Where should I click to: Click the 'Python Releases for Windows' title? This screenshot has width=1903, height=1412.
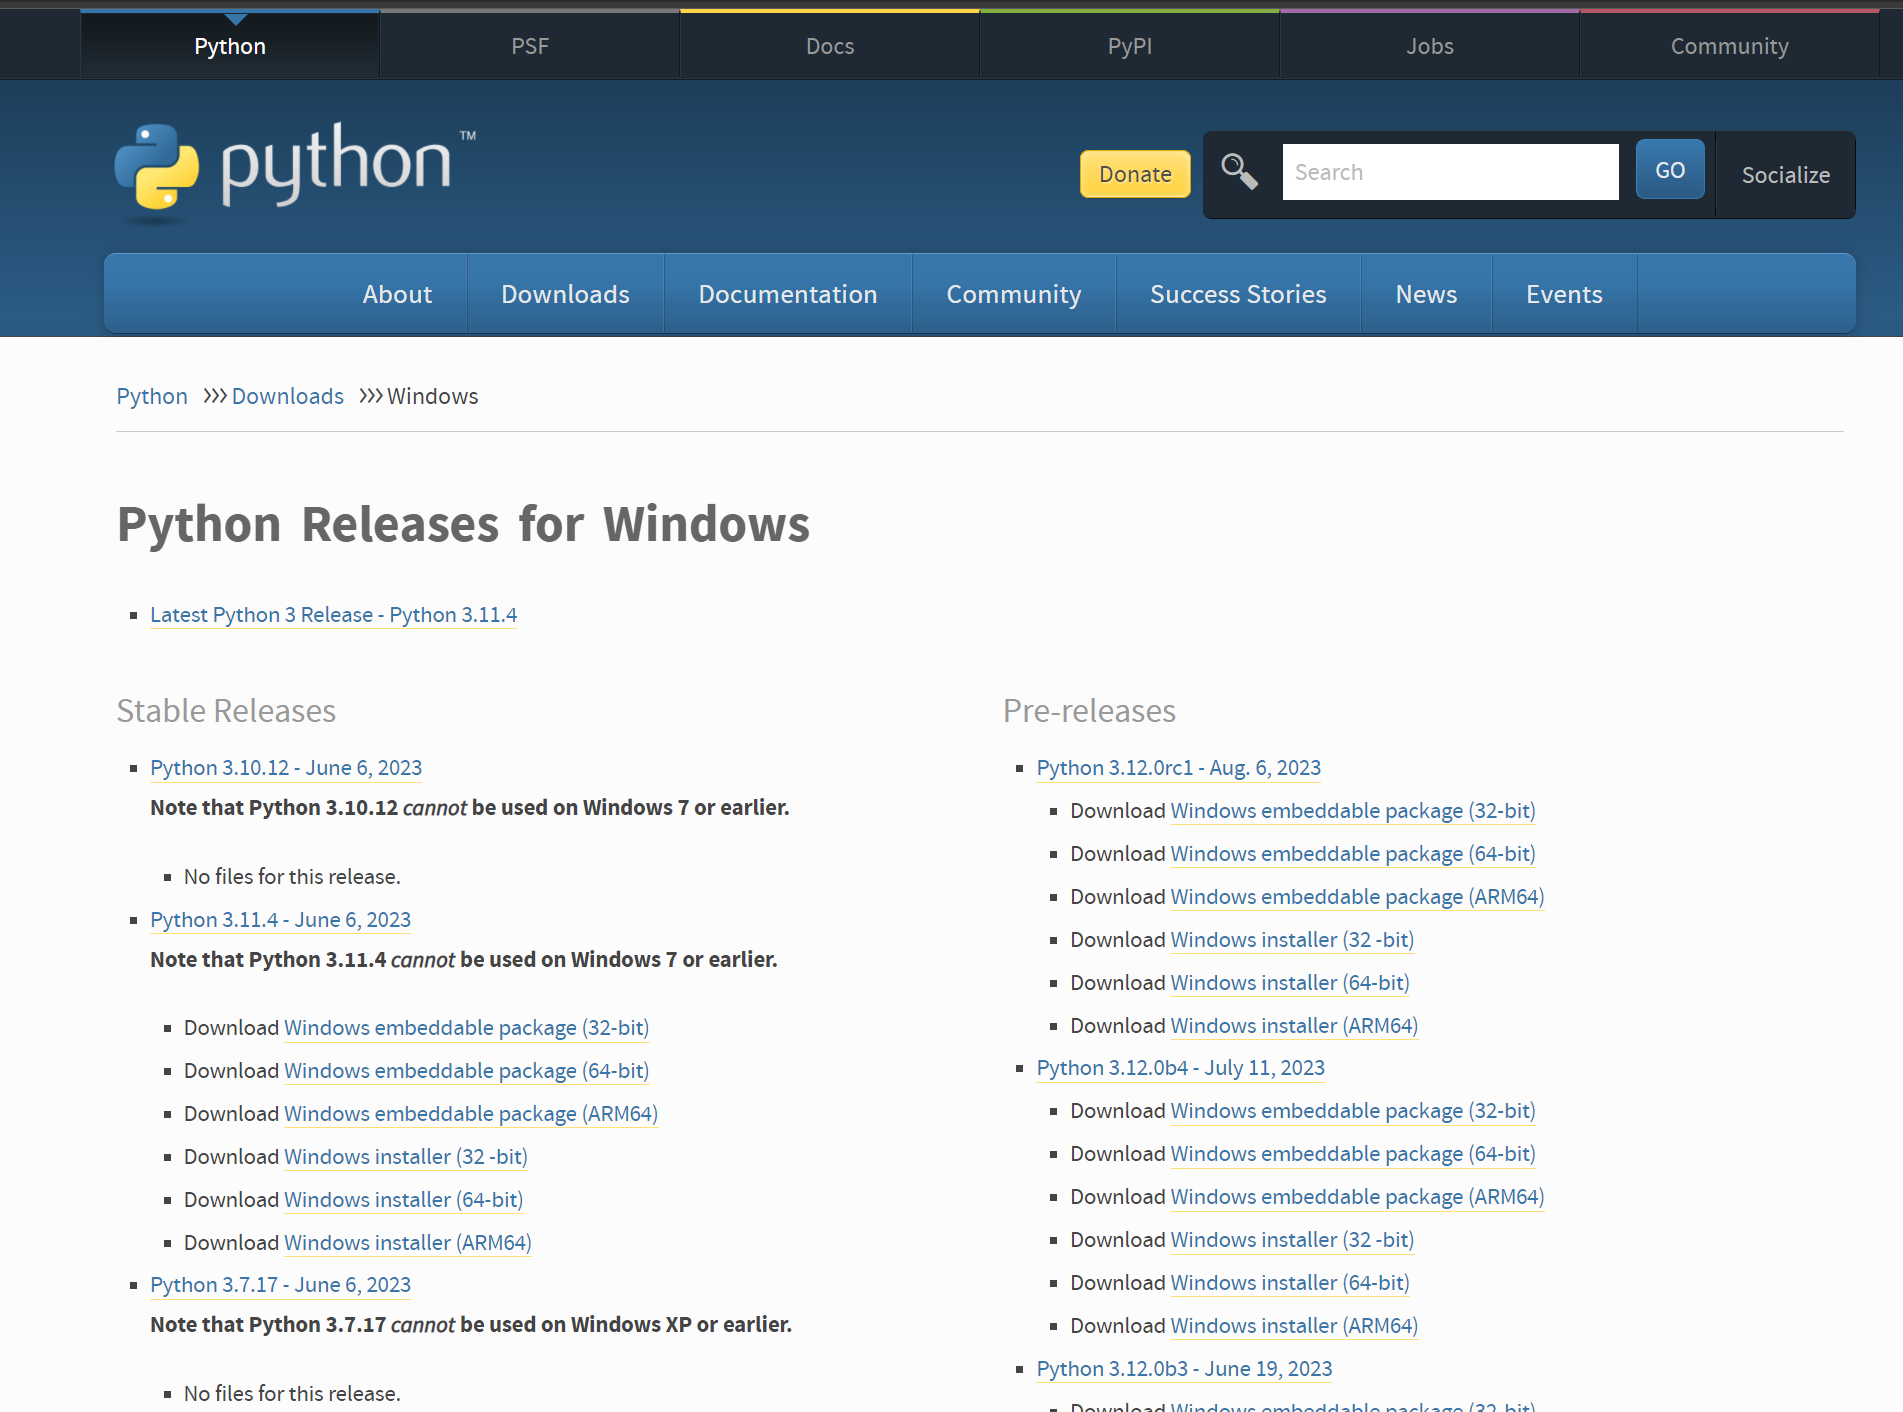click(x=463, y=524)
